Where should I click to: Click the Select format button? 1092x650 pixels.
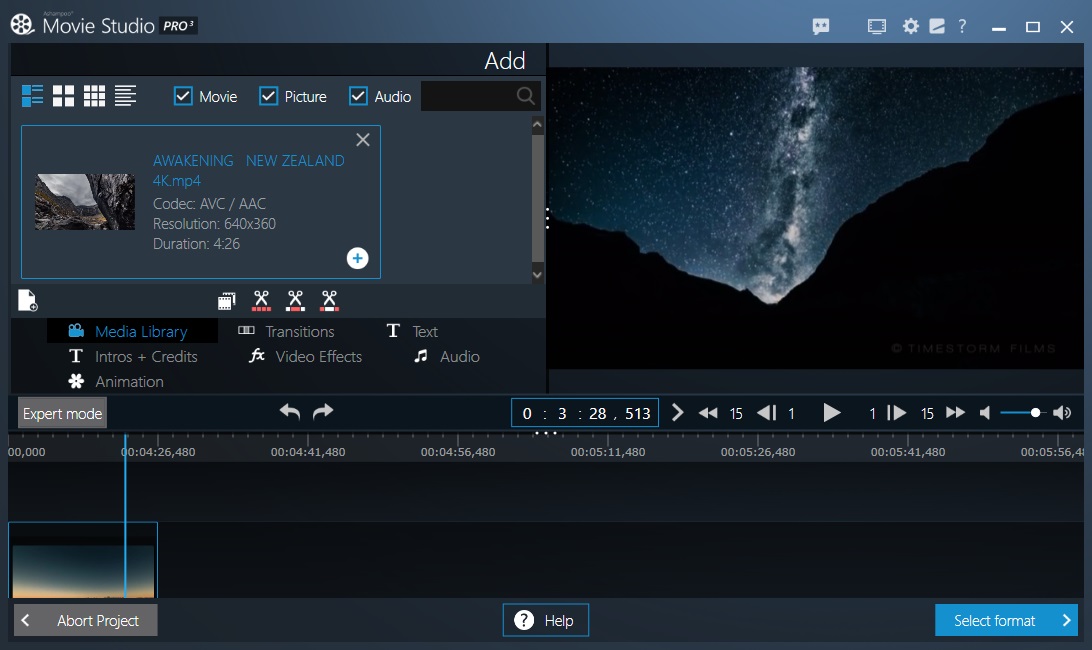point(1006,620)
